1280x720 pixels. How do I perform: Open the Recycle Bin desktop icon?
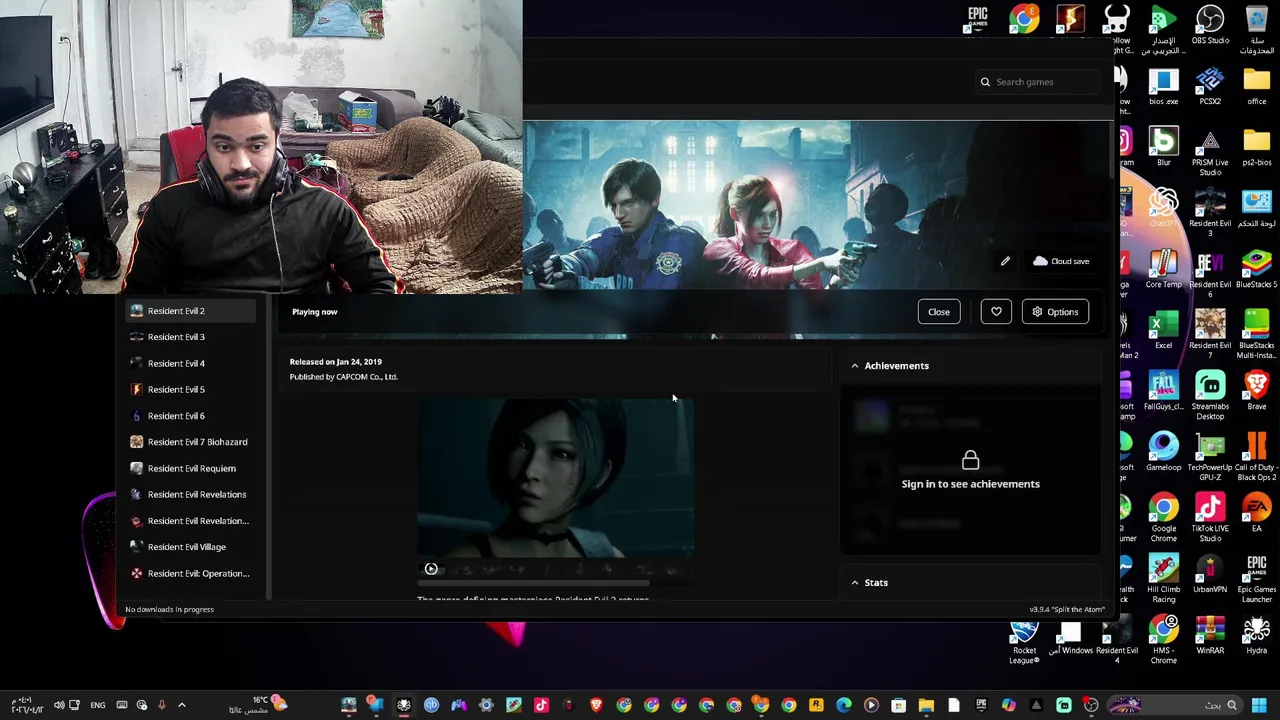click(x=1257, y=30)
